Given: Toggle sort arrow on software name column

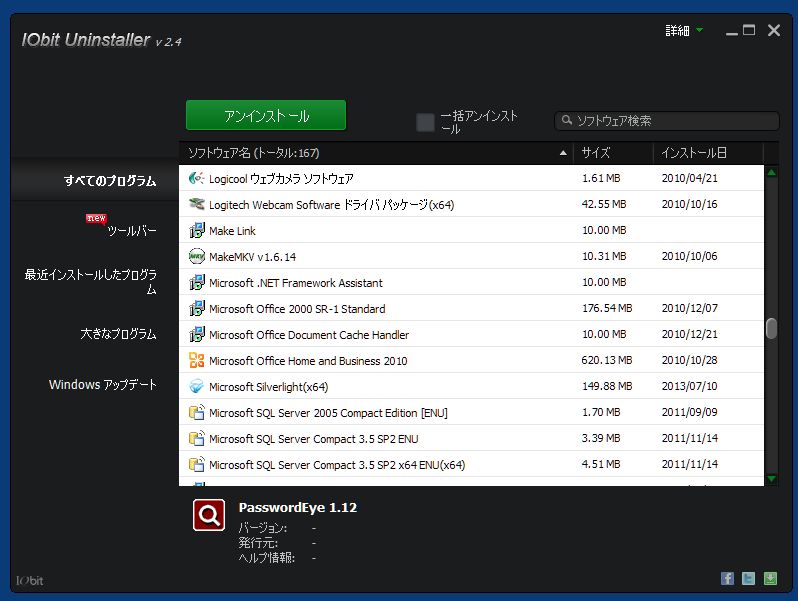Looking at the screenshot, I should tap(563, 153).
